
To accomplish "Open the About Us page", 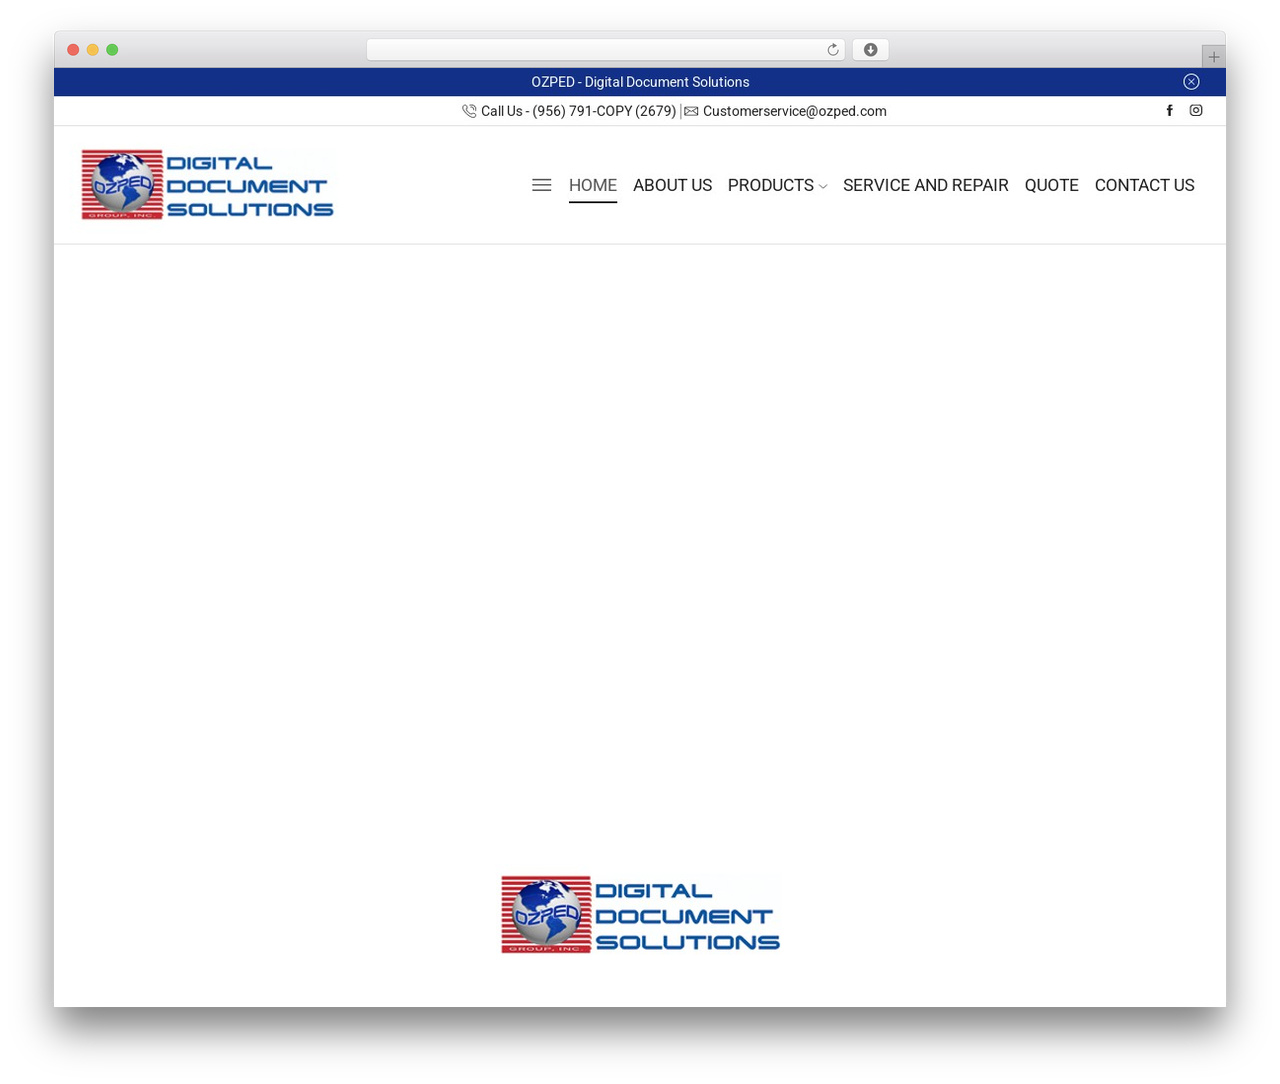I will [x=672, y=185].
